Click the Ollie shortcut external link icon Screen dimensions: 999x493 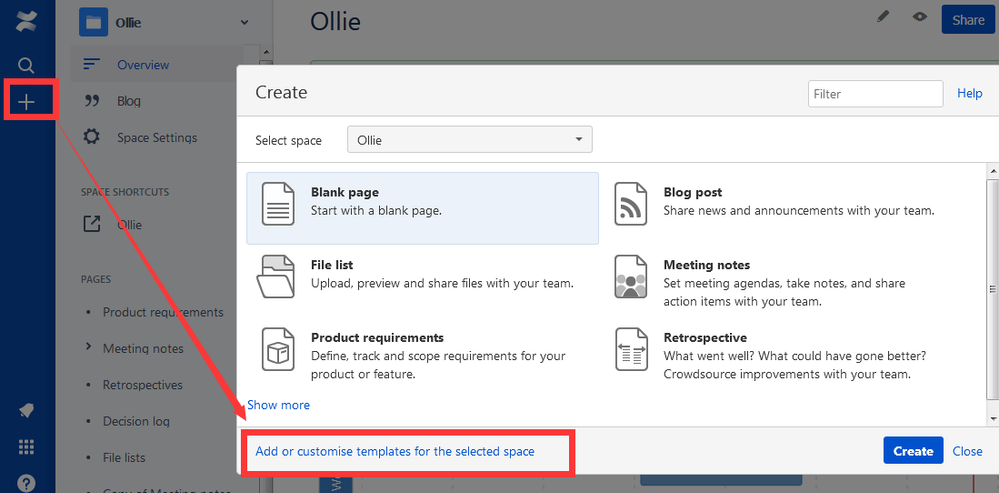tap(92, 224)
